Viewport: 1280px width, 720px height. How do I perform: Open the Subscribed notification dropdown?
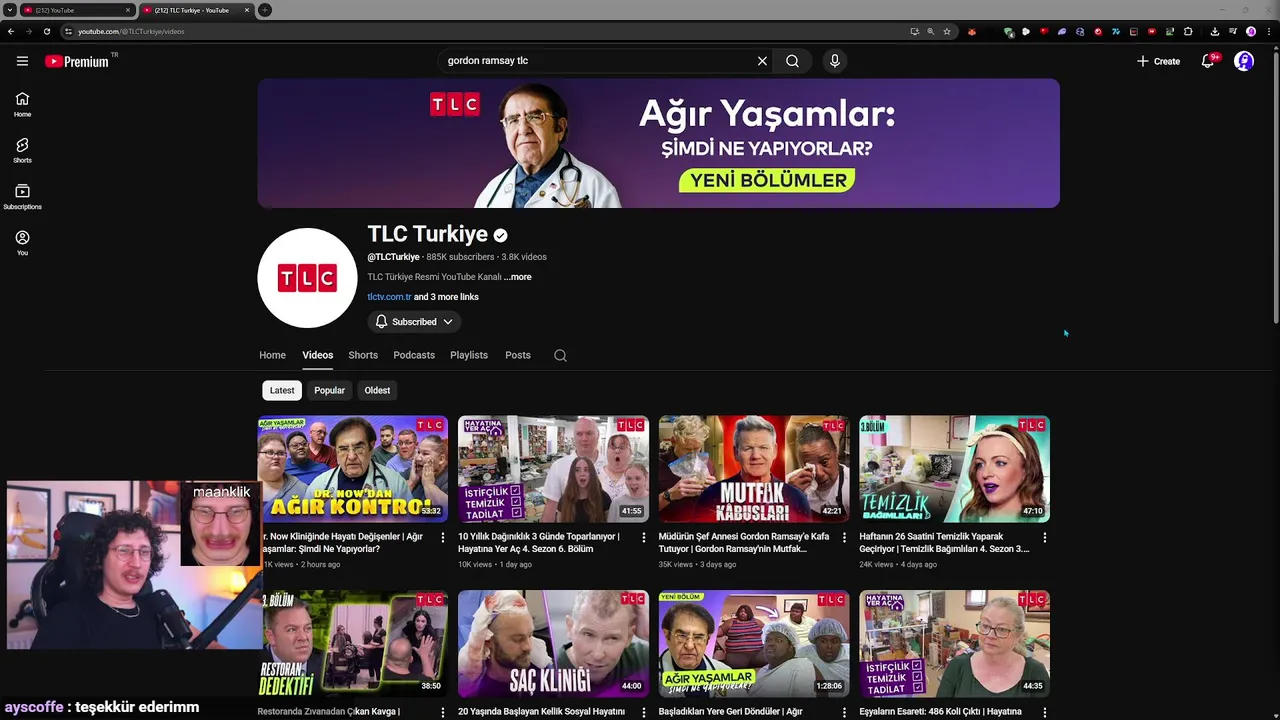click(x=414, y=322)
